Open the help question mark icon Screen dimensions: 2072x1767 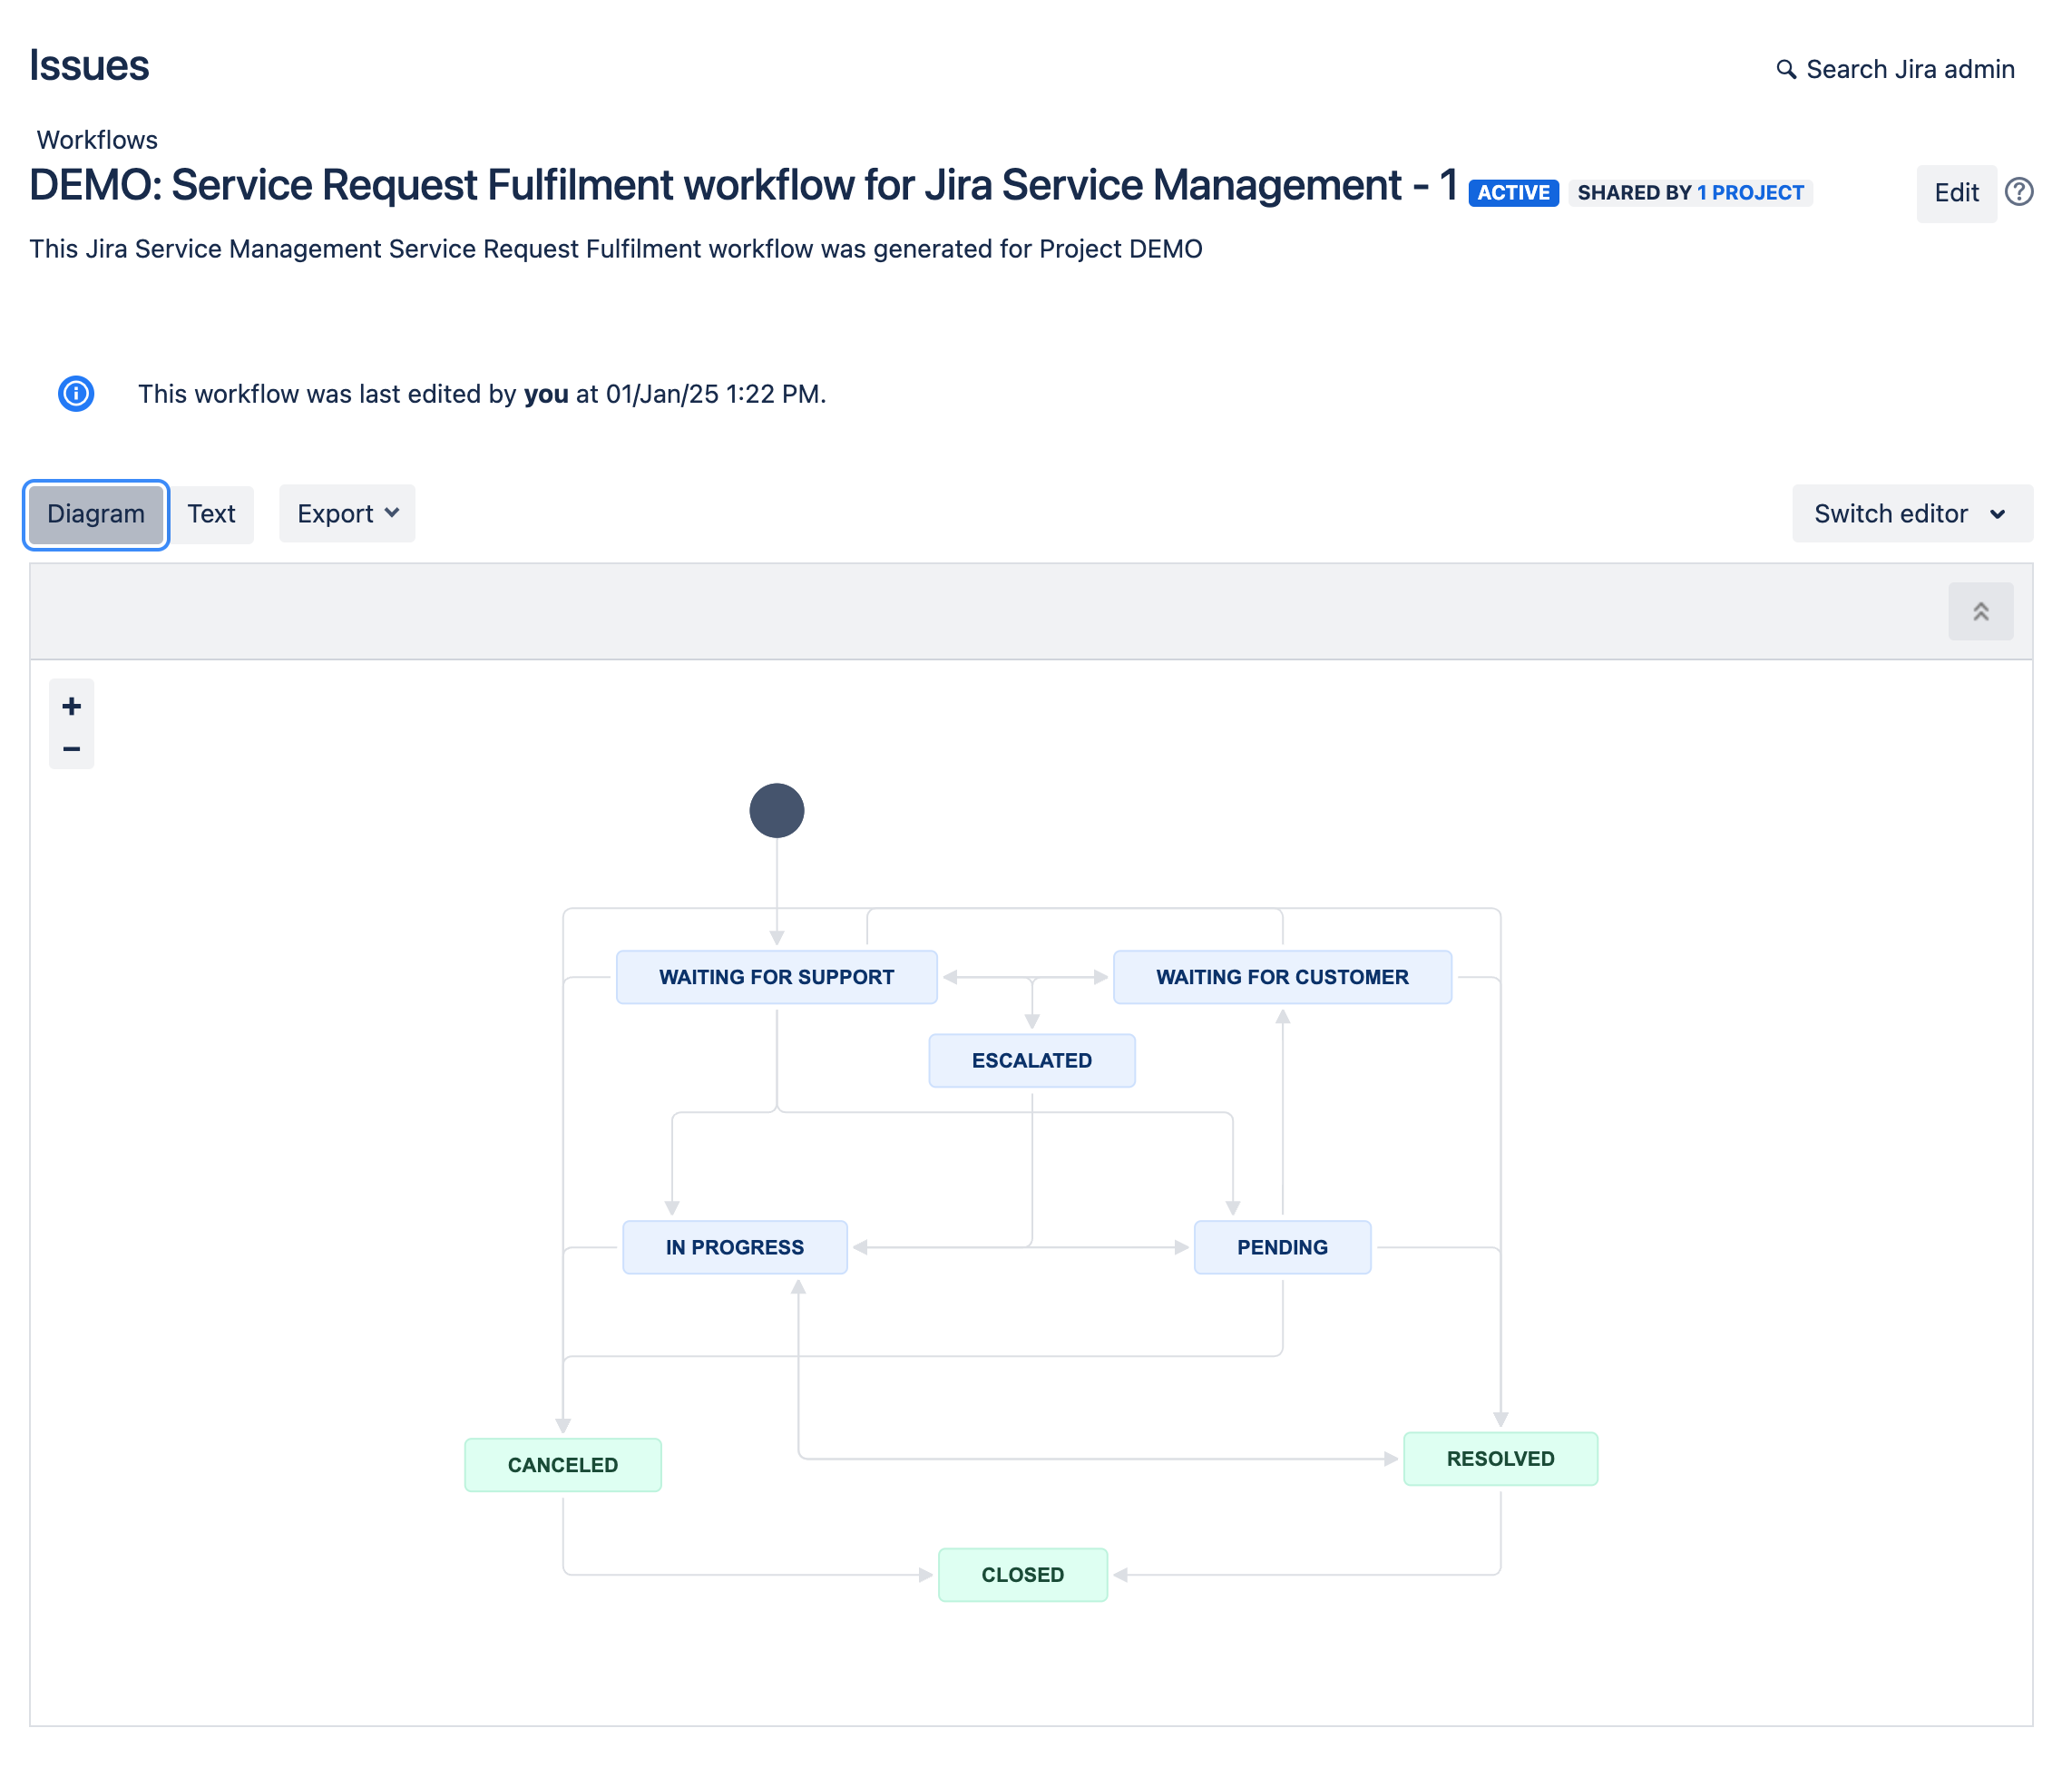(x=2018, y=191)
